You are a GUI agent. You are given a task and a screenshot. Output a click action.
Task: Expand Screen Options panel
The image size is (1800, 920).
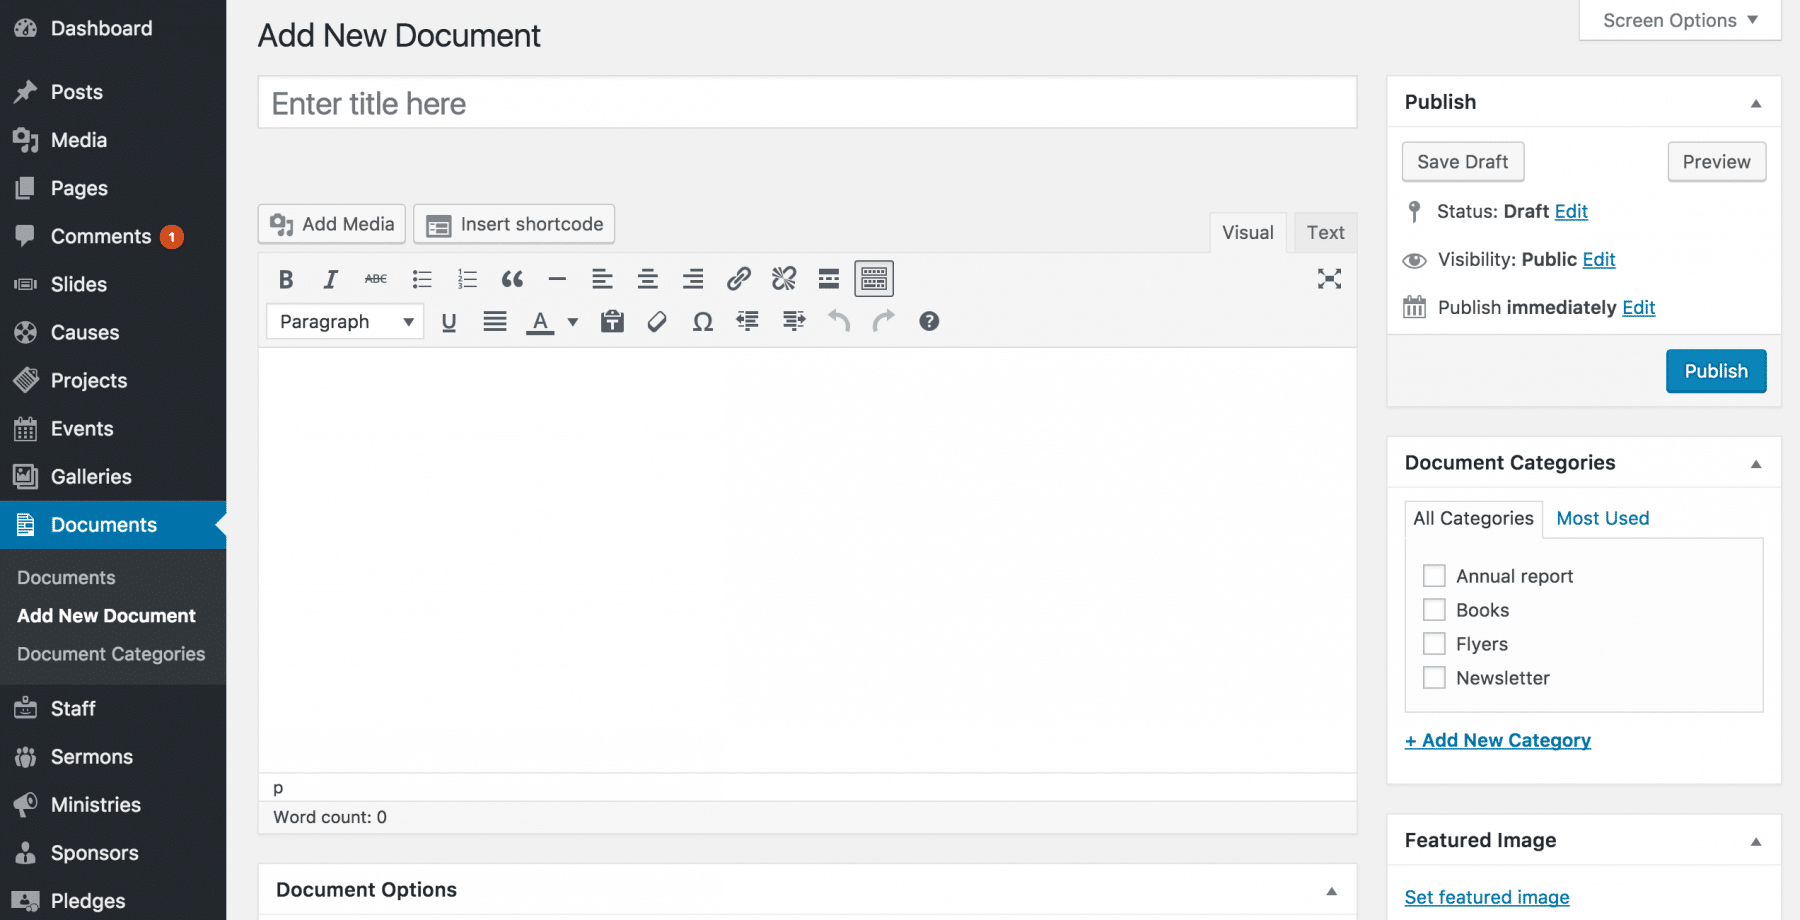pos(1680,20)
